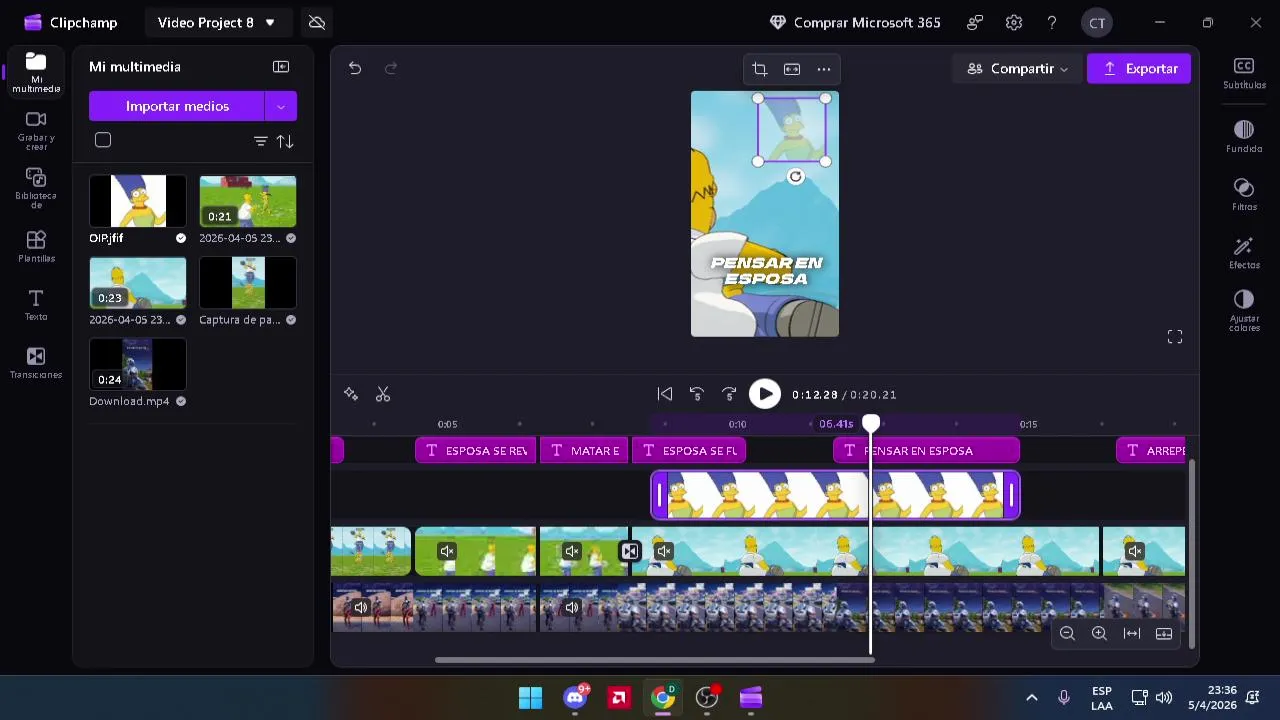This screenshot has height=720, width=1280.
Task: Toggle the select-all media checkbox
Action: coord(103,140)
